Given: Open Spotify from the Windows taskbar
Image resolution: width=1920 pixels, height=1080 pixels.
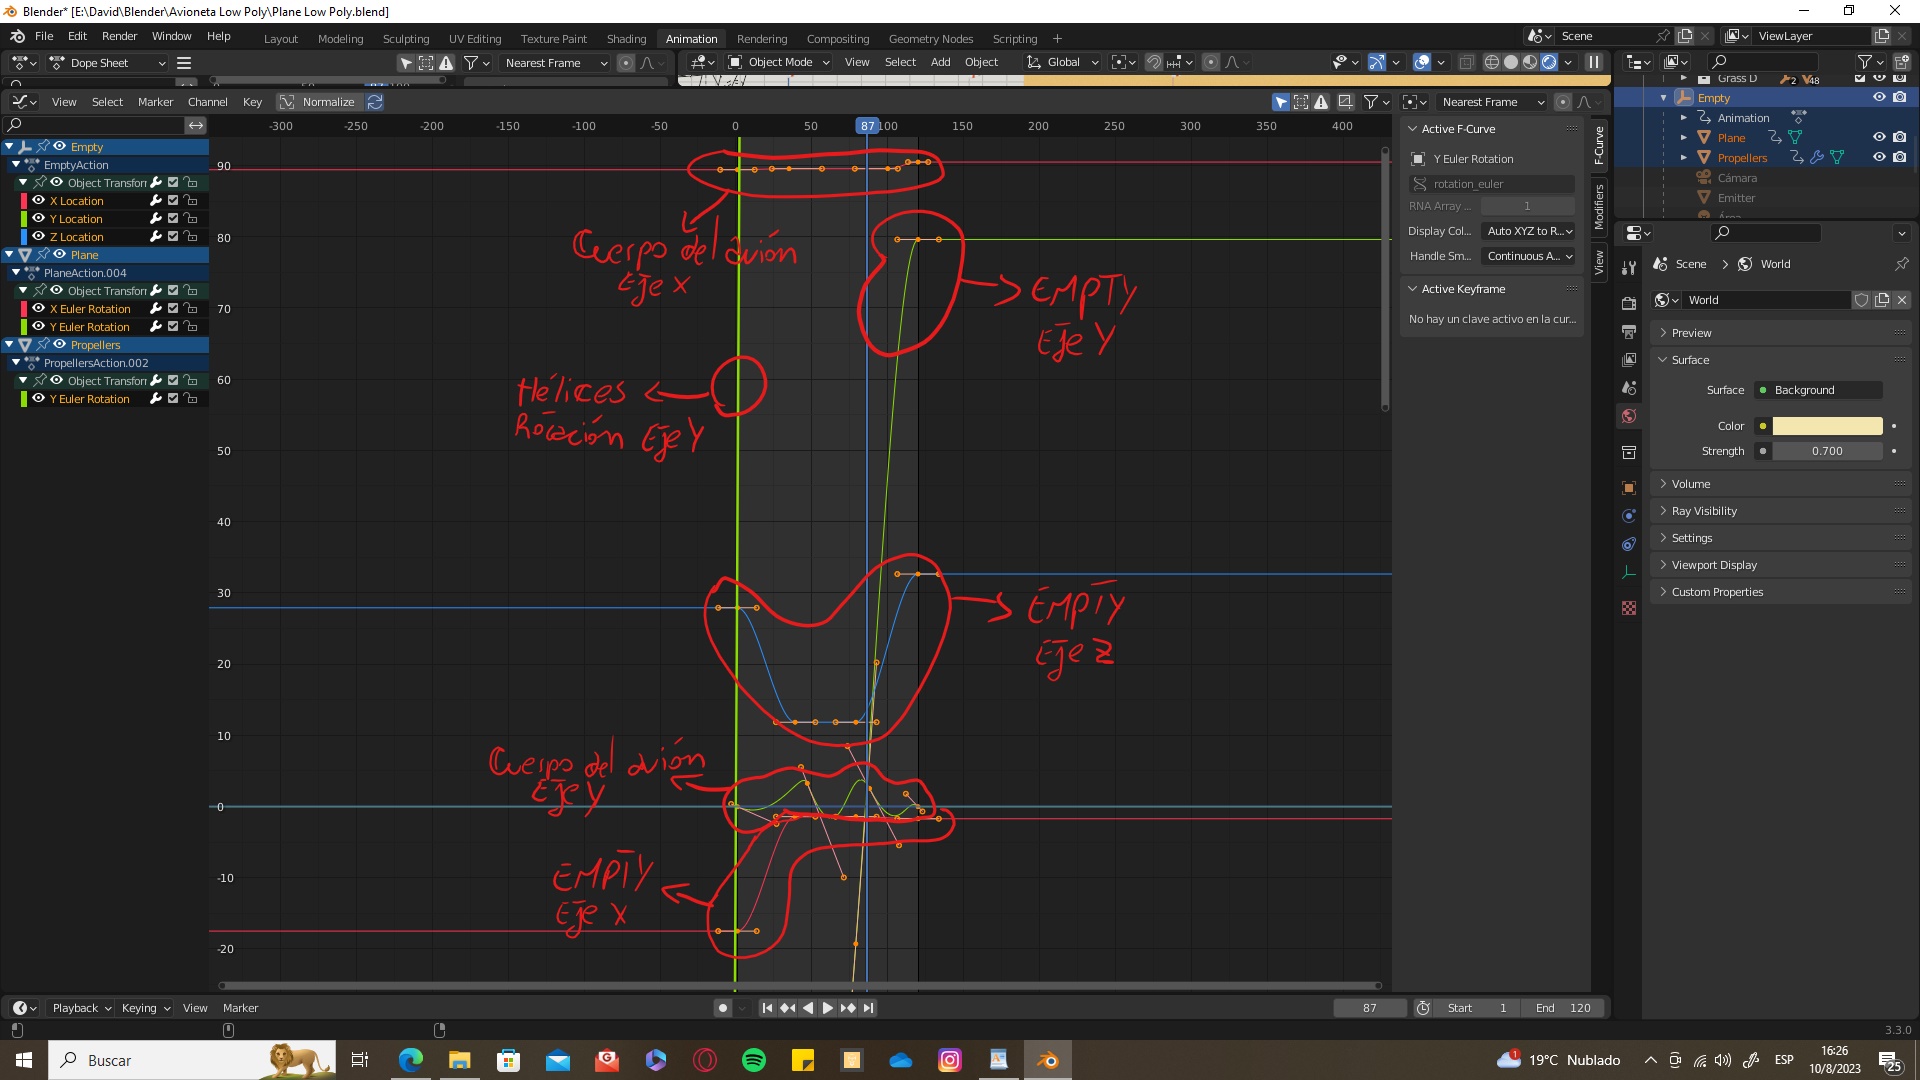Looking at the screenshot, I should pyautogui.click(x=754, y=1060).
